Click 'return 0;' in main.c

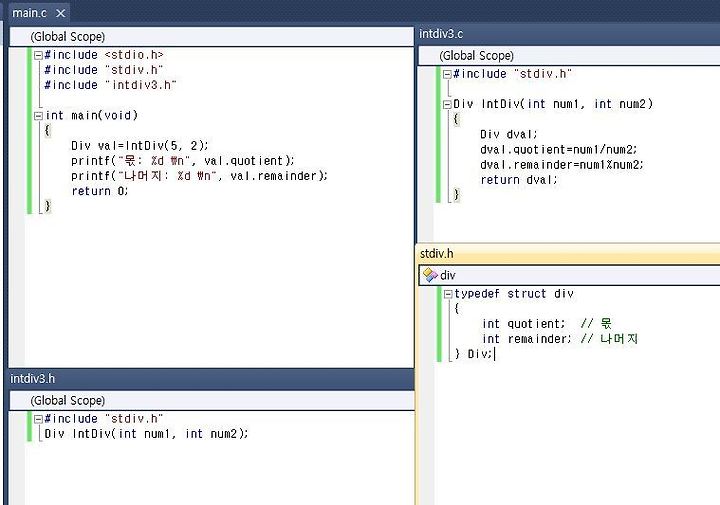100,191
